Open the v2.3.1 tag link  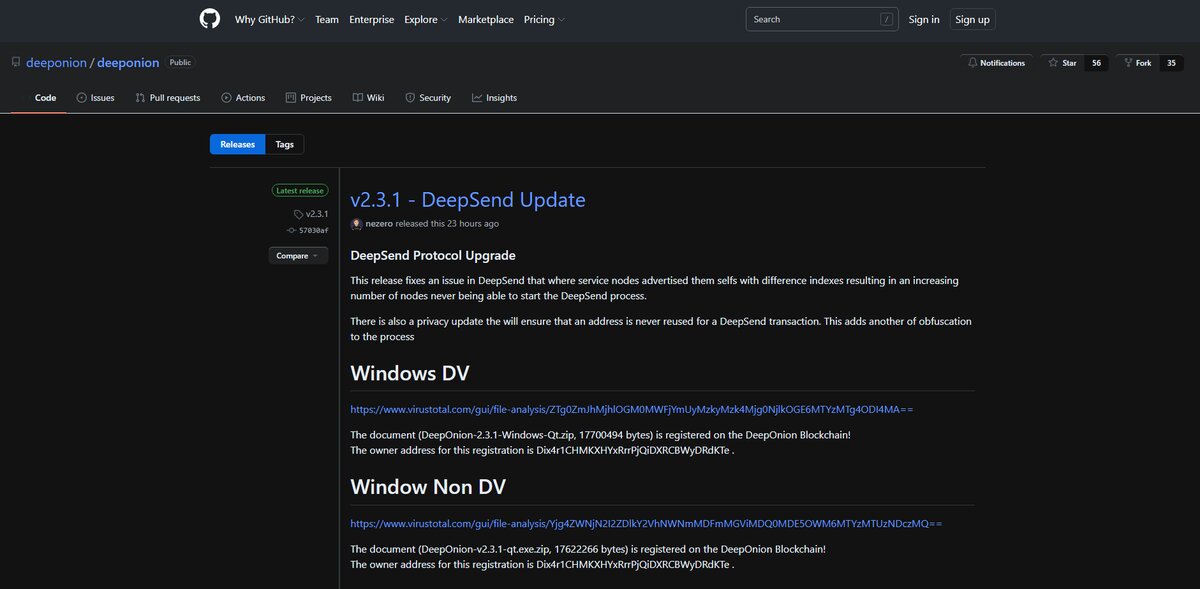(x=311, y=214)
